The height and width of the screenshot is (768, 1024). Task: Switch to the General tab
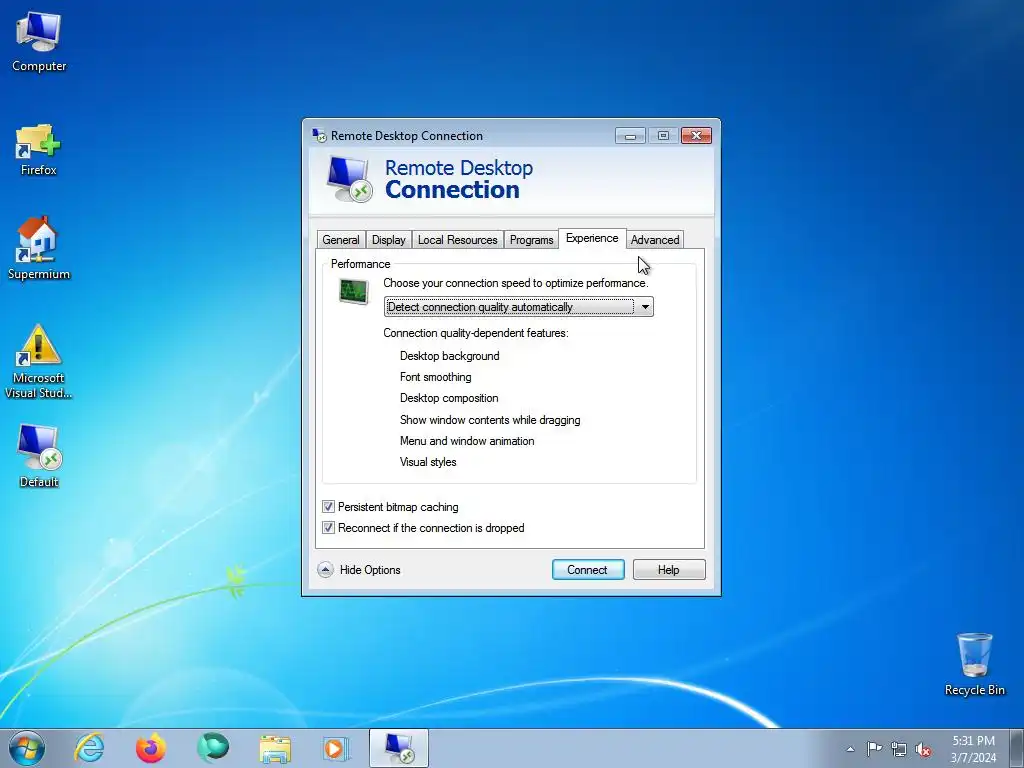click(341, 240)
